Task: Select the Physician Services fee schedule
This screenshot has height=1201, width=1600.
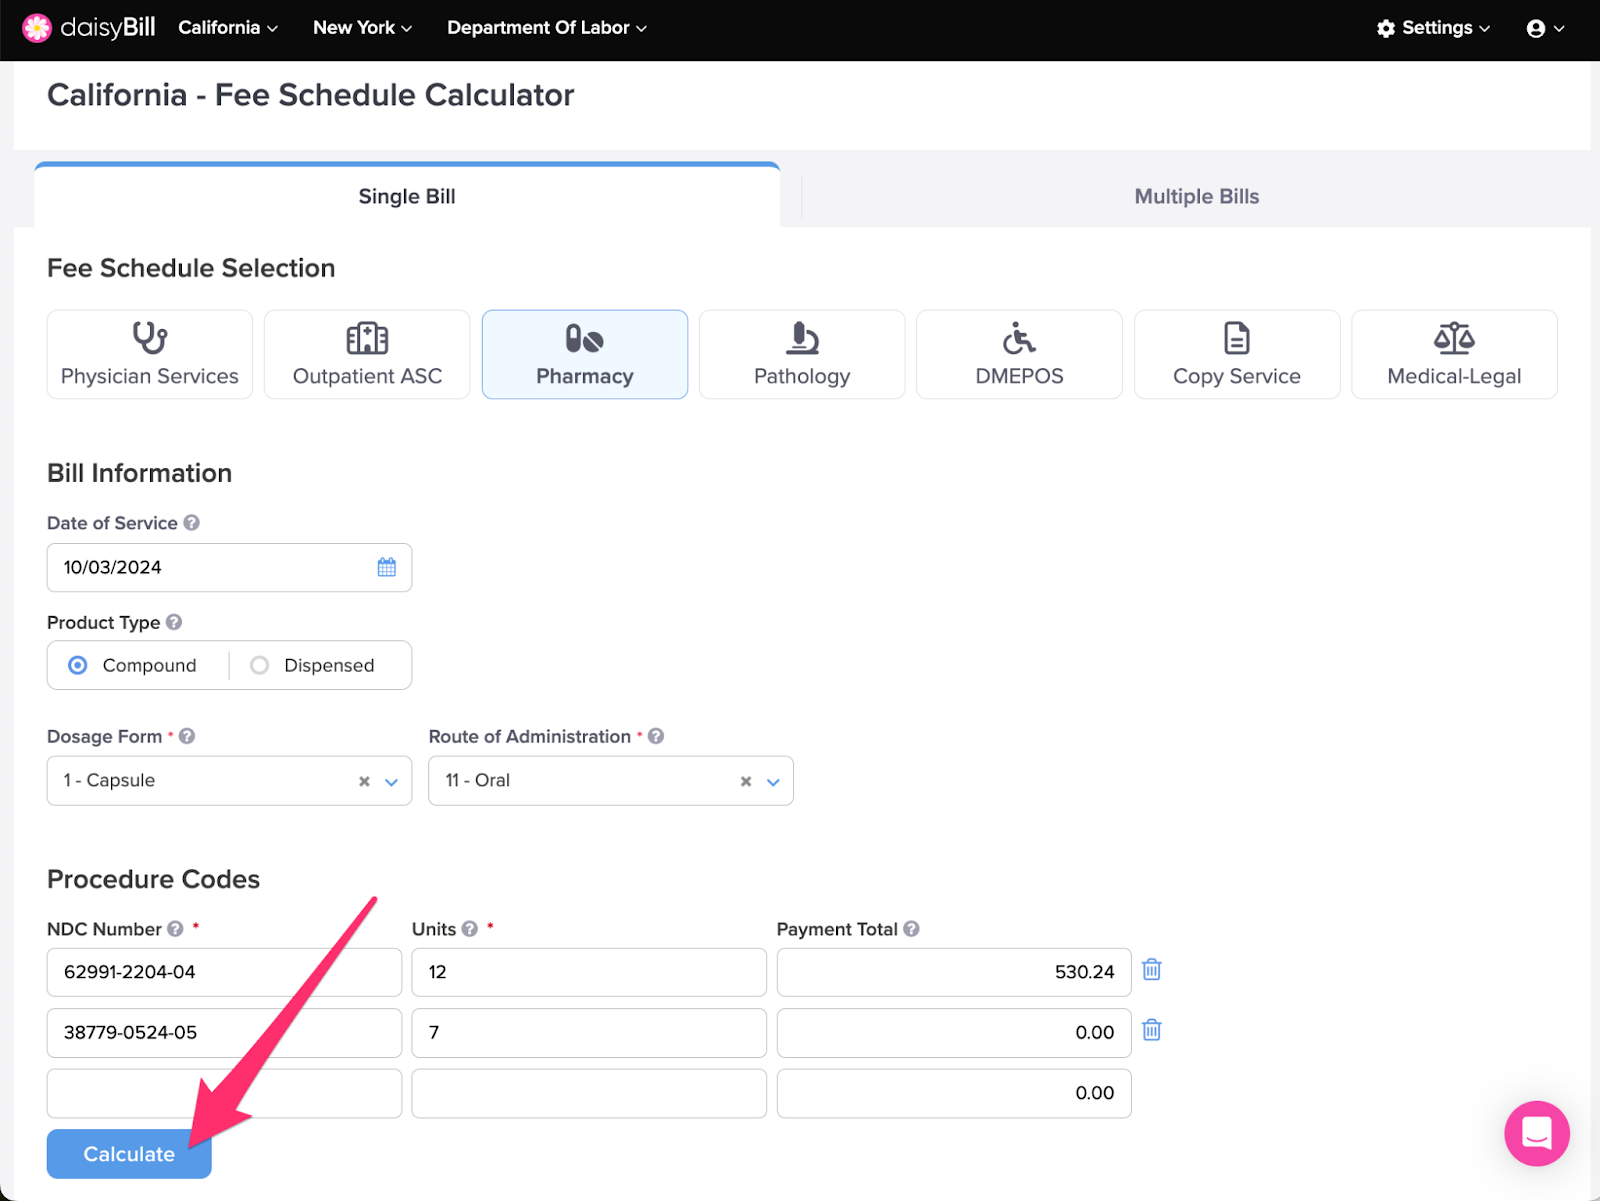Action: 150,354
